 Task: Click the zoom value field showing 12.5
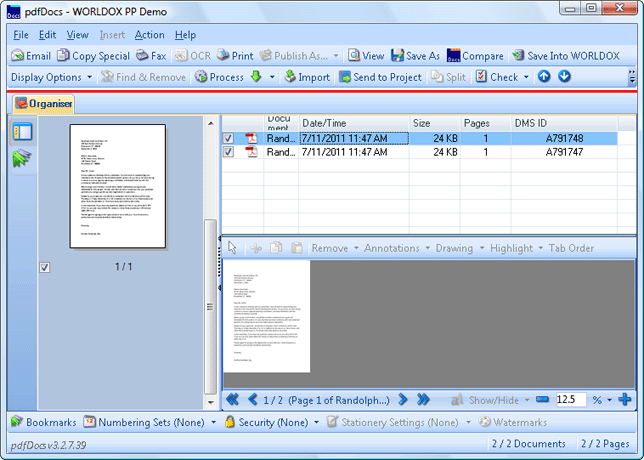(x=570, y=399)
